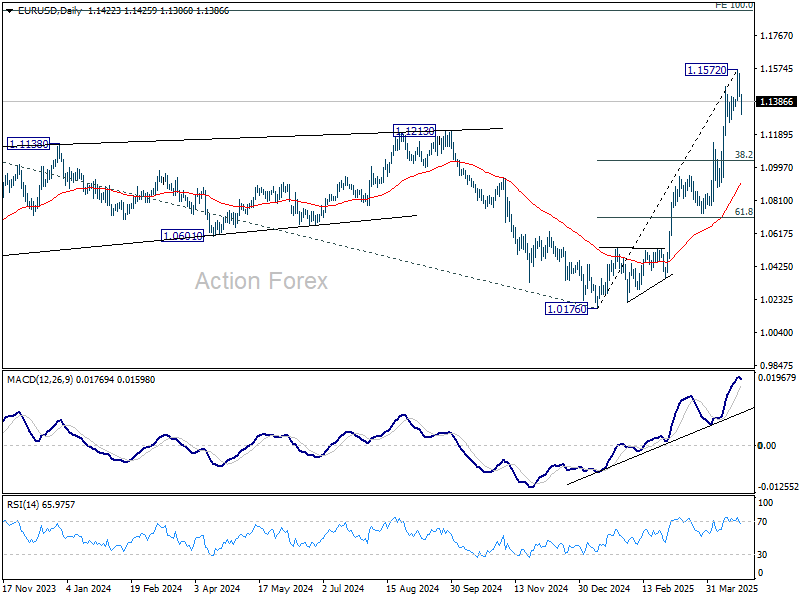The image size is (800, 600).
Task: Click the 1.13380 price label at left
Action: pyautogui.click(x=30, y=144)
